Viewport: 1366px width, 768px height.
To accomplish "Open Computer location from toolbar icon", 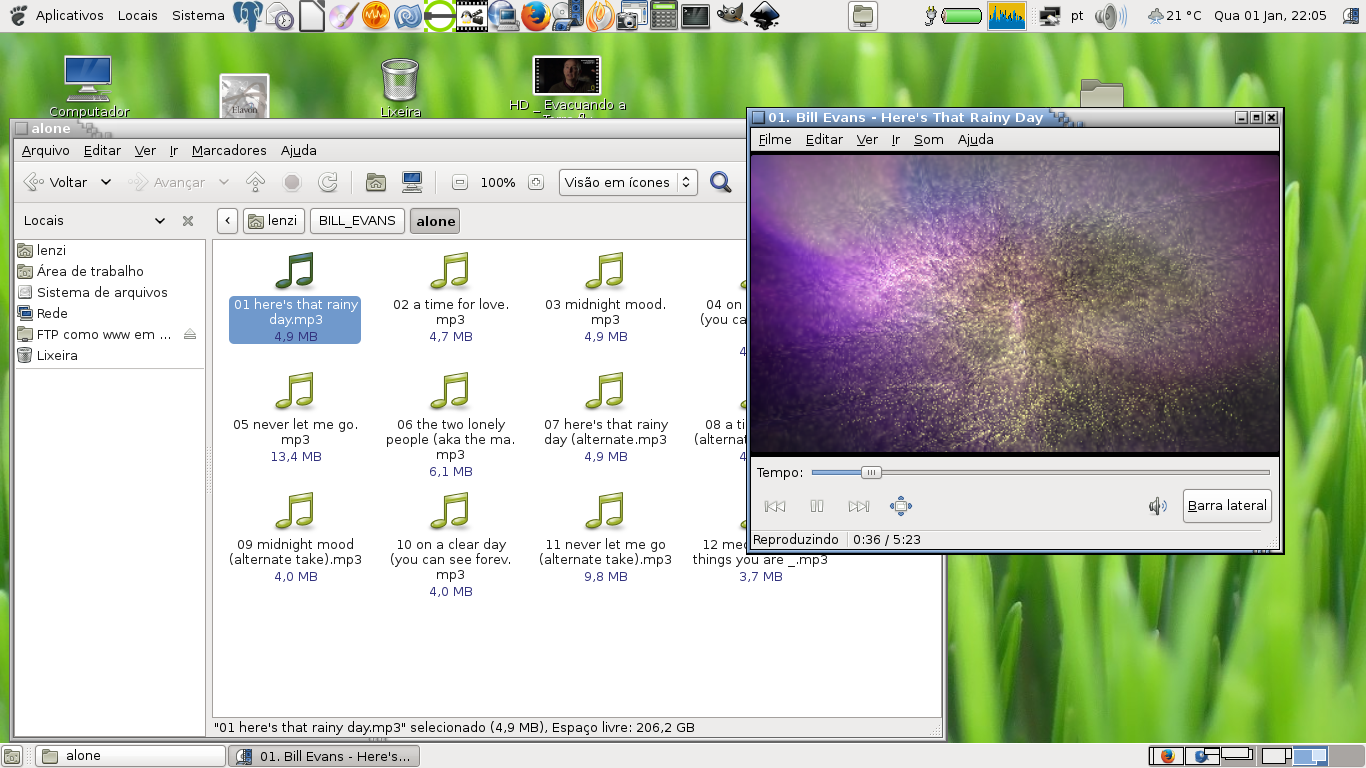I will pos(411,182).
